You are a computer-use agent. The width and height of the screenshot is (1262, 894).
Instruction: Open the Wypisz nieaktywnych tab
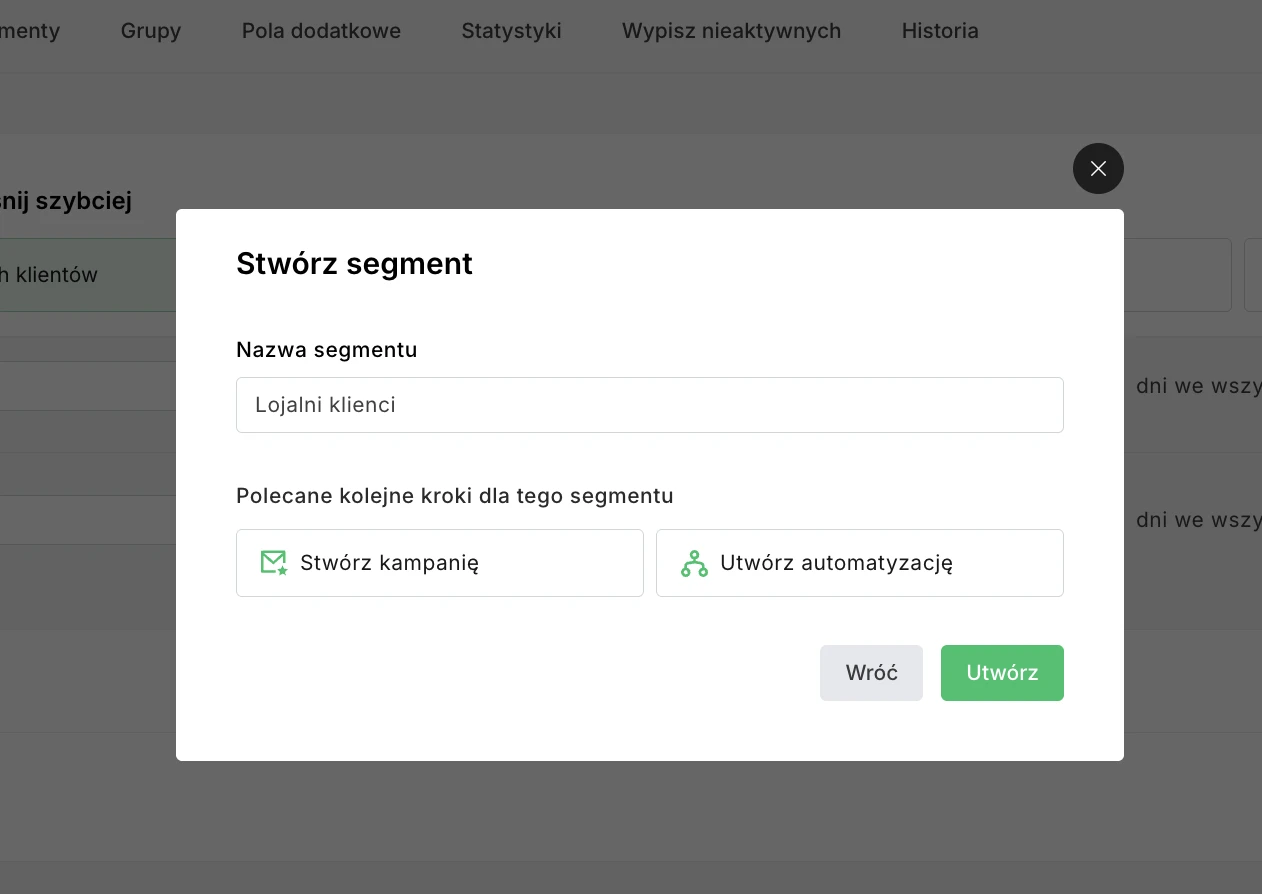[x=730, y=31]
